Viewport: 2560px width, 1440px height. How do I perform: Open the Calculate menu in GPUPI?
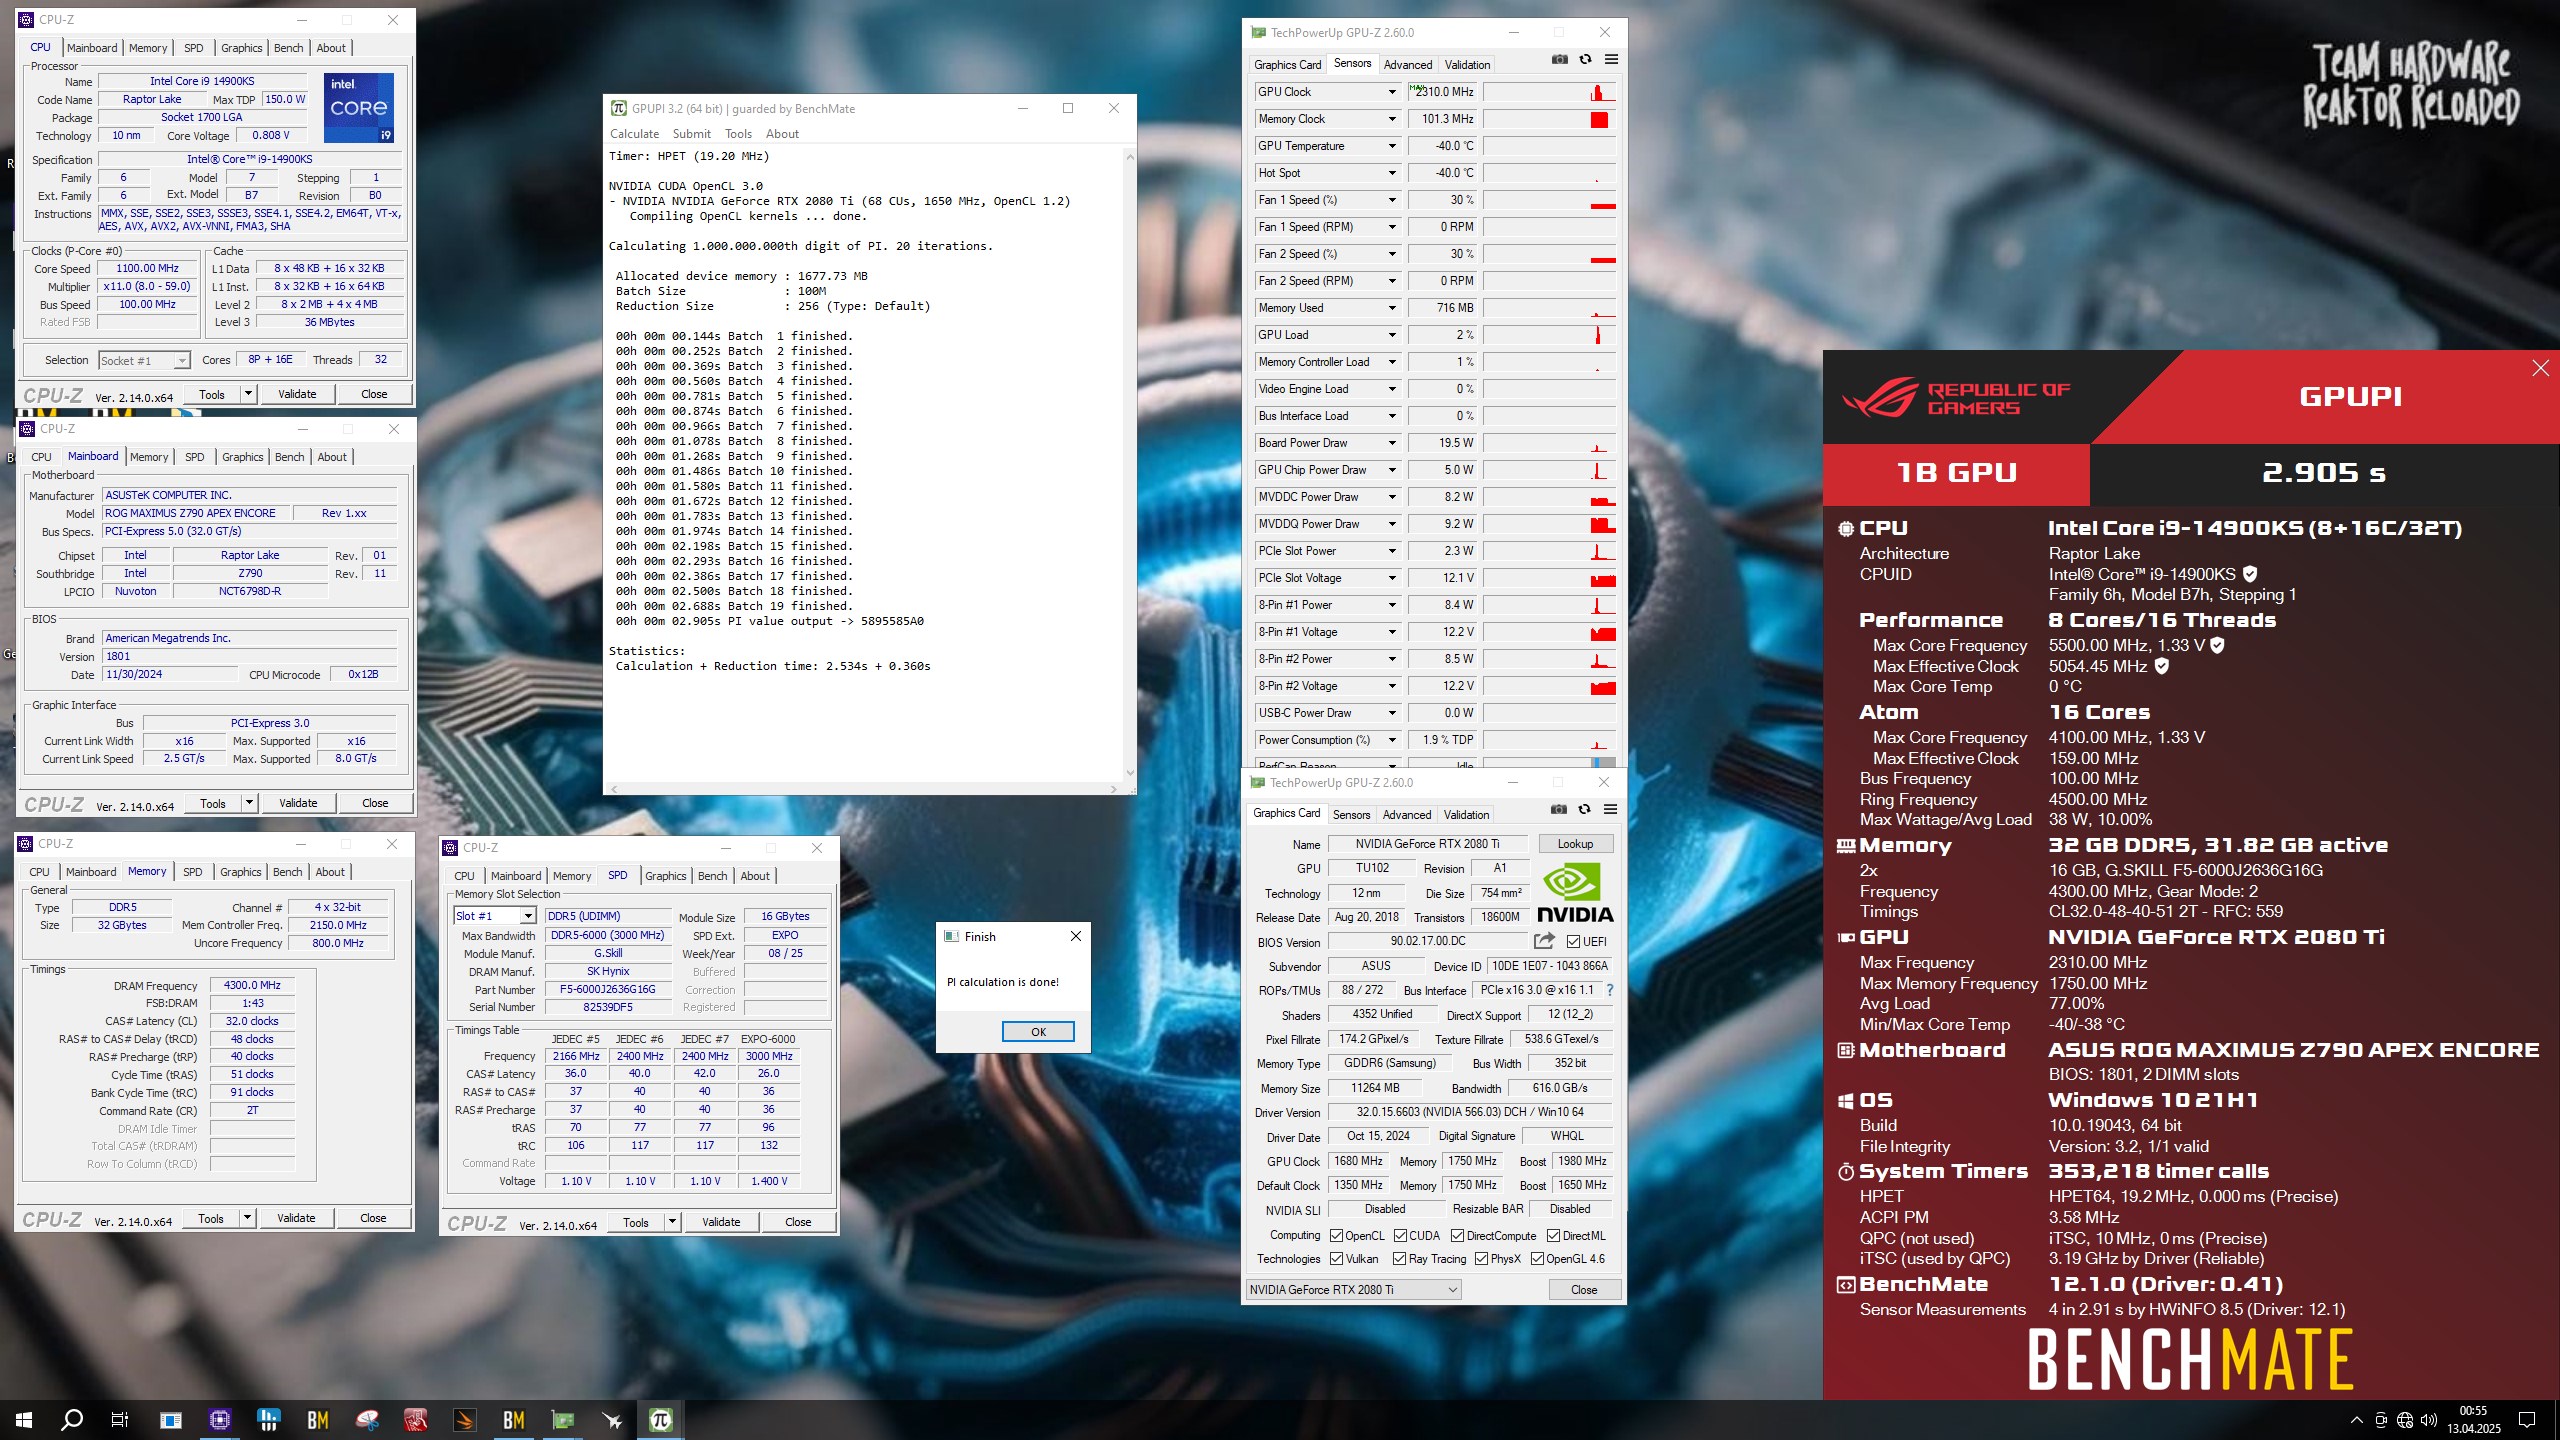pos(634,134)
